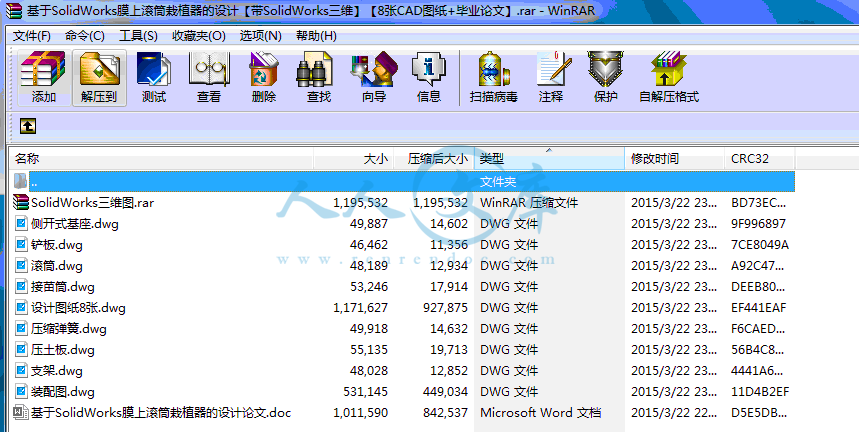Select file name 支架.dwg

(x=56, y=371)
